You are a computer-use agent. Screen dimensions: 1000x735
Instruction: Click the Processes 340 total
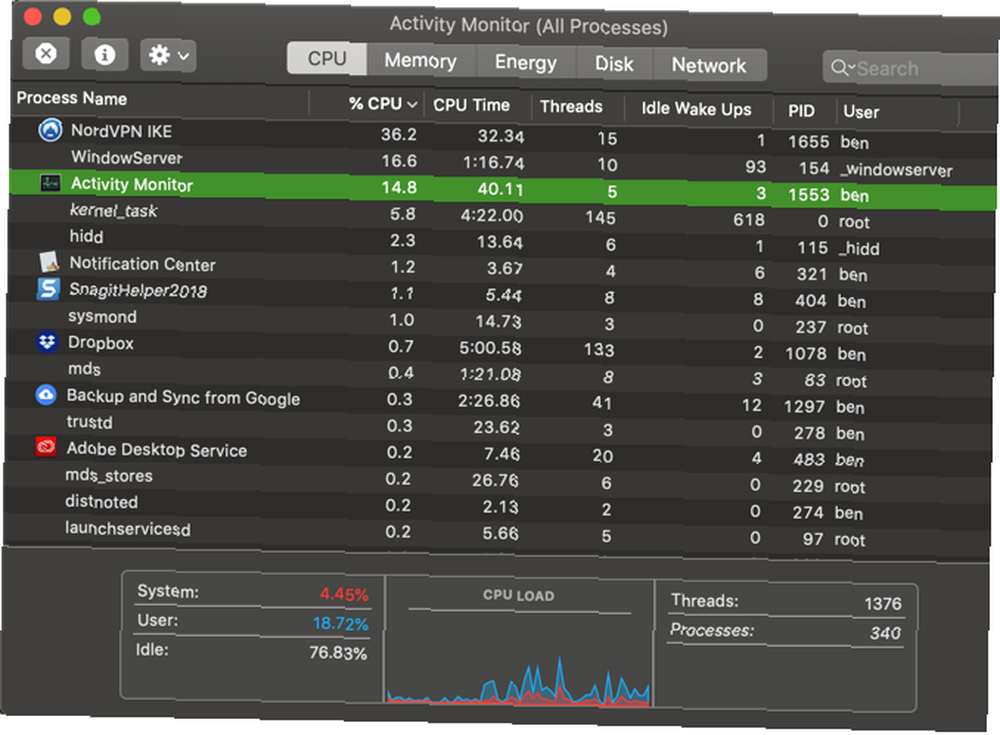click(x=885, y=633)
